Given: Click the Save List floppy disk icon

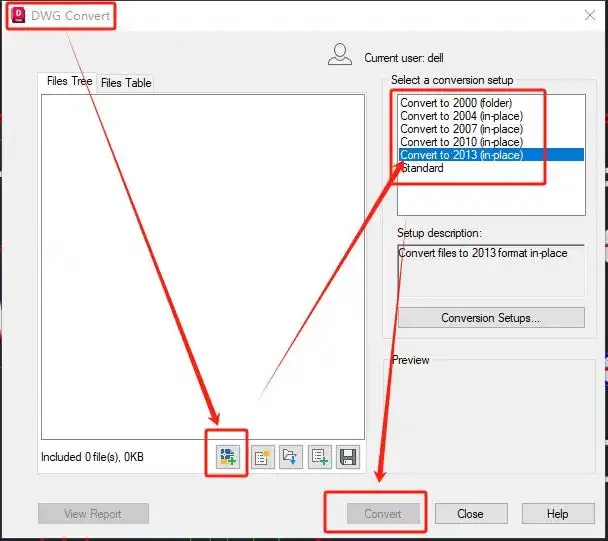Looking at the screenshot, I should click(x=348, y=457).
